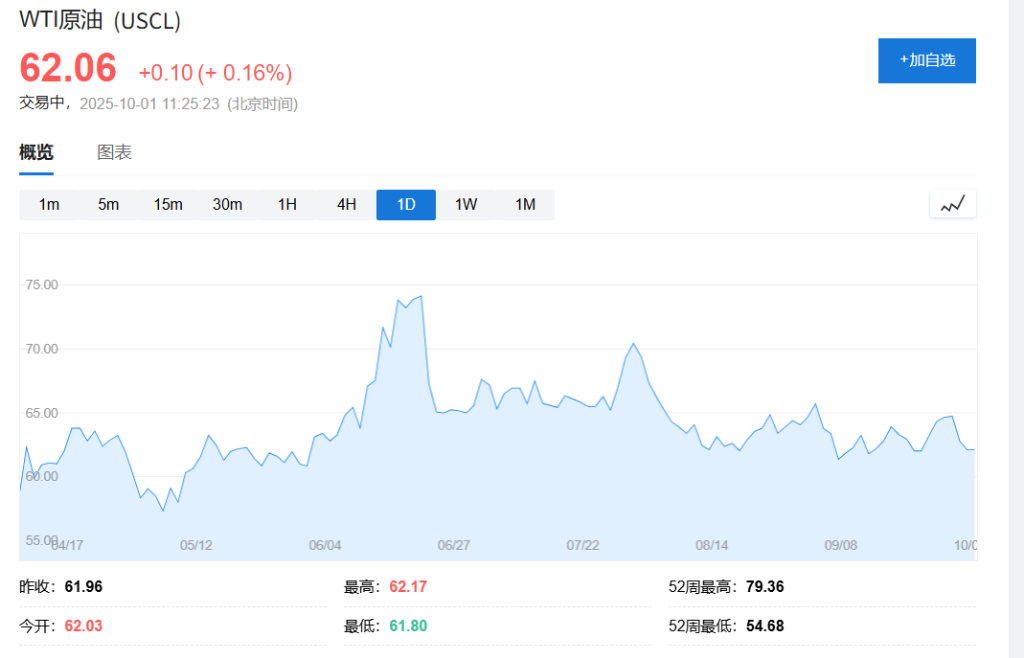Select the 1m time interval
This screenshot has width=1024, height=658.
pyautogui.click(x=49, y=205)
